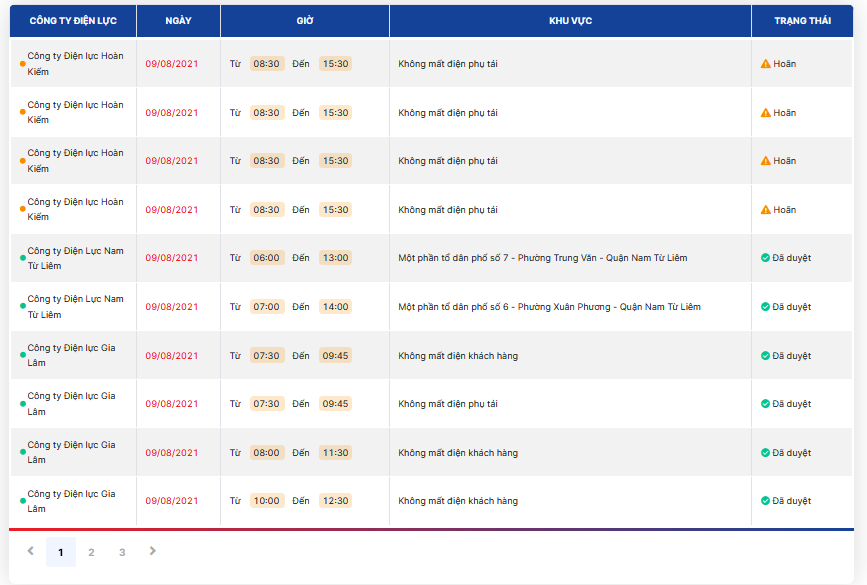Image resolution: width=867 pixels, height=585 pixels.
Task: Click Đã duyệt status text in 07:00–14:00 row
Action: pos(792,307)
